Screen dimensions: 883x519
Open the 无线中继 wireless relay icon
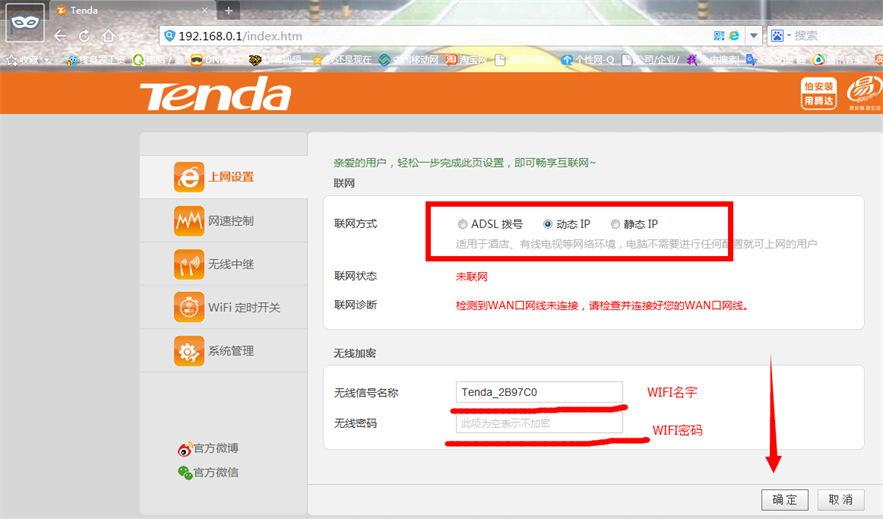[189, 264]
